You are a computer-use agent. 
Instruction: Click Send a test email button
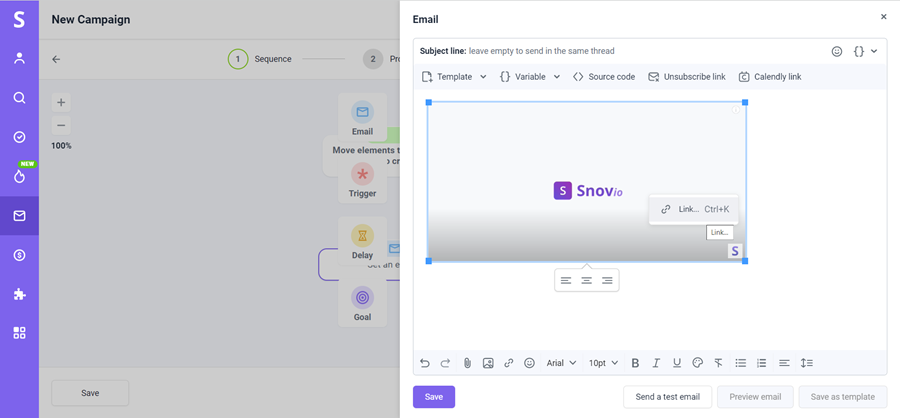[x=668, y=397]
